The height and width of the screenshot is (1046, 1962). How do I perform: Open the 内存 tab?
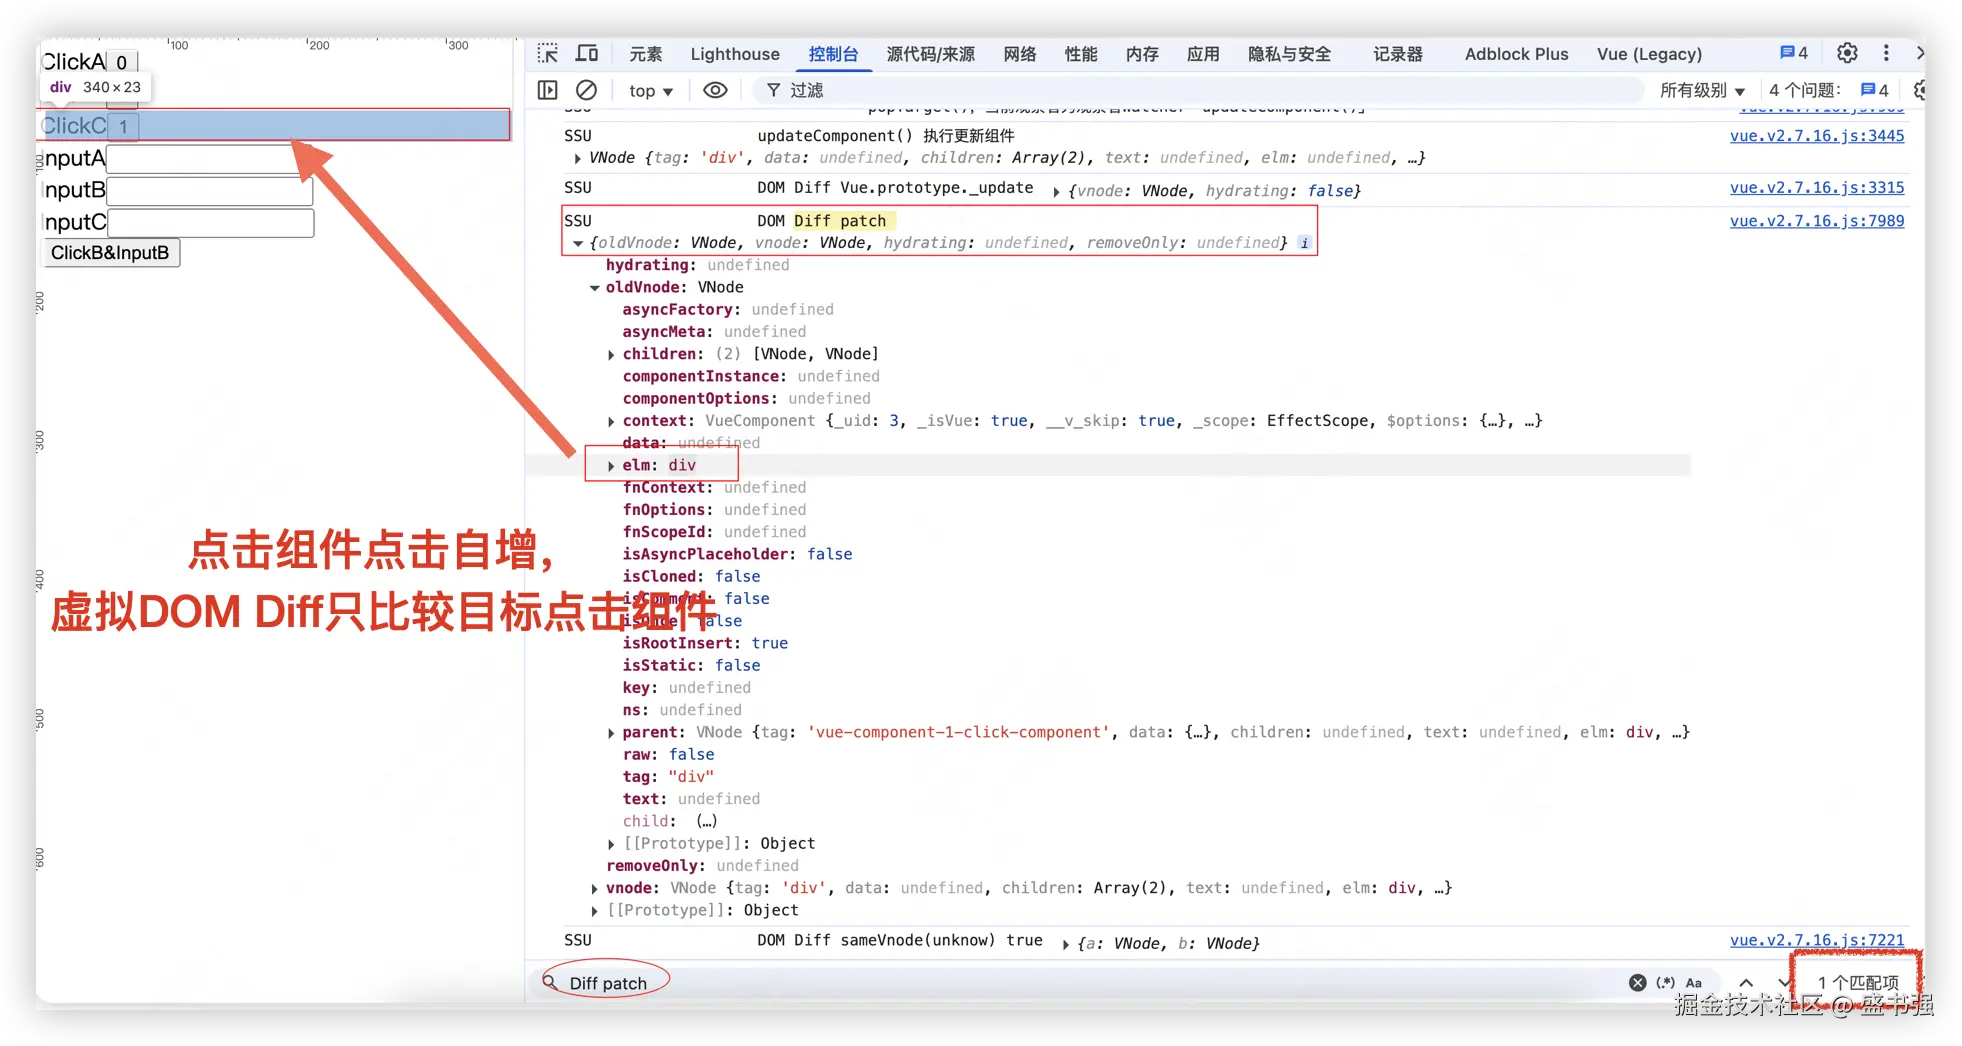click(x=1142, y=54)
